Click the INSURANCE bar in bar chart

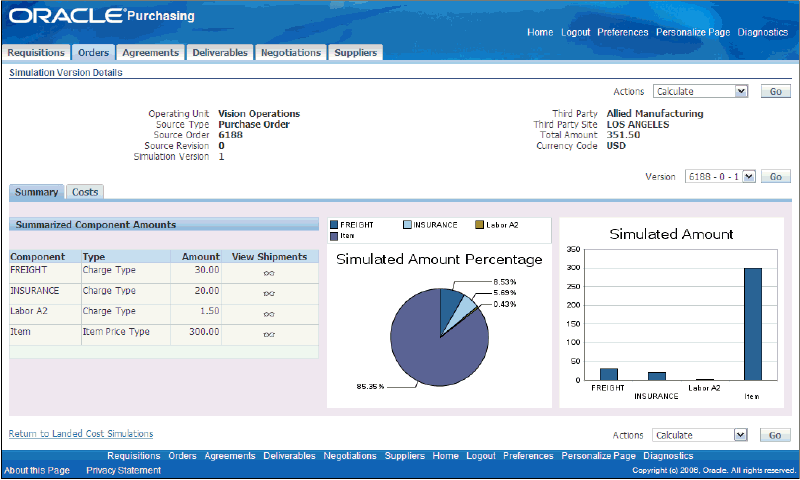[x=657, y=376]
